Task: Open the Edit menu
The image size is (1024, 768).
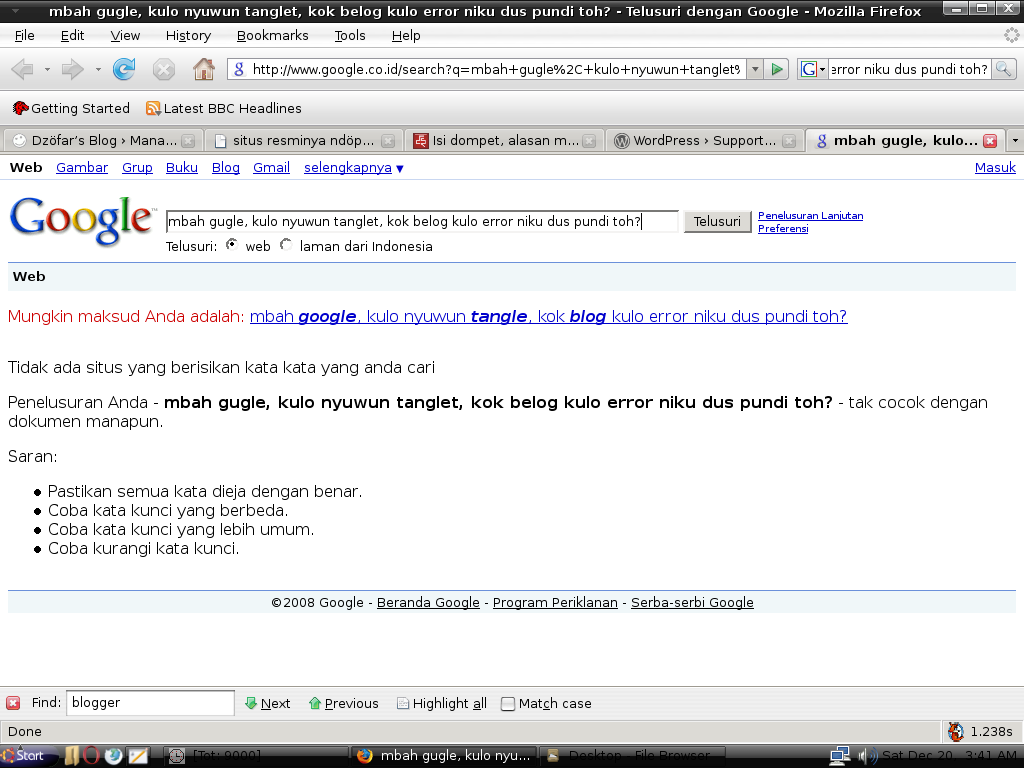Action: click(x=72, y=35)
